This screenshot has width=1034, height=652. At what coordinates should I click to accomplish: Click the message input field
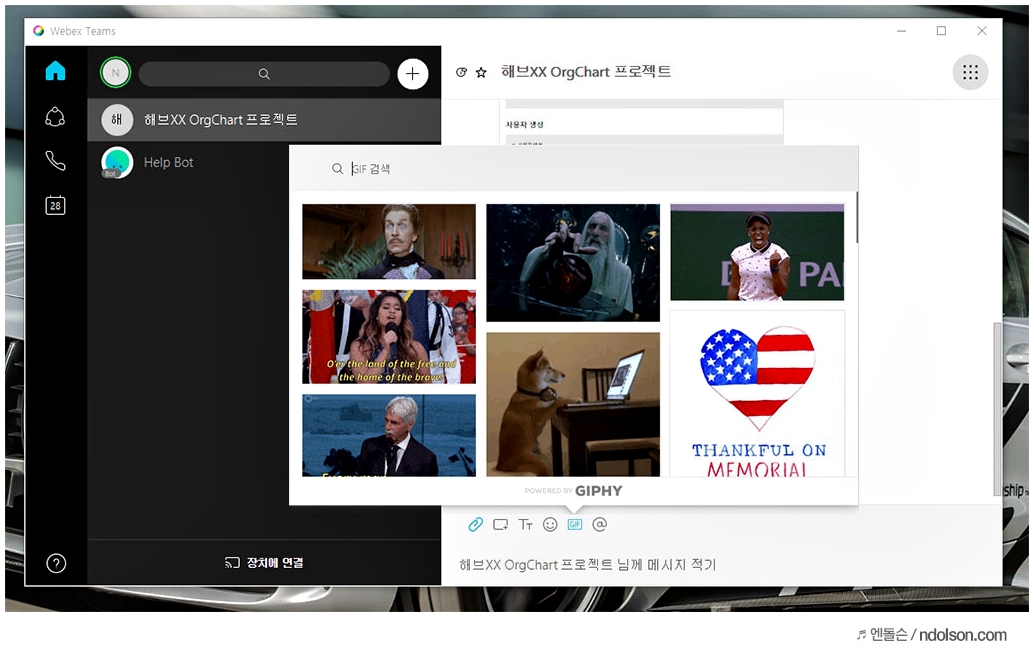722,564
